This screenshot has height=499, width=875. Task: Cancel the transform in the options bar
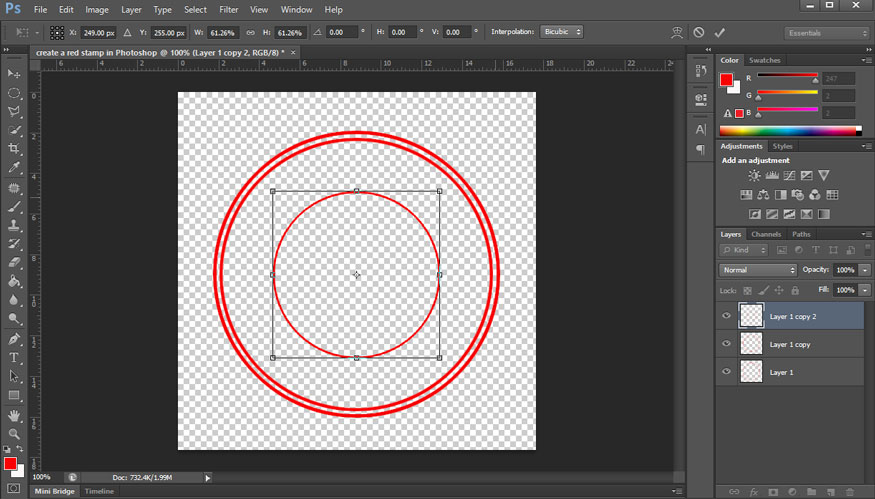click(698, 32)
